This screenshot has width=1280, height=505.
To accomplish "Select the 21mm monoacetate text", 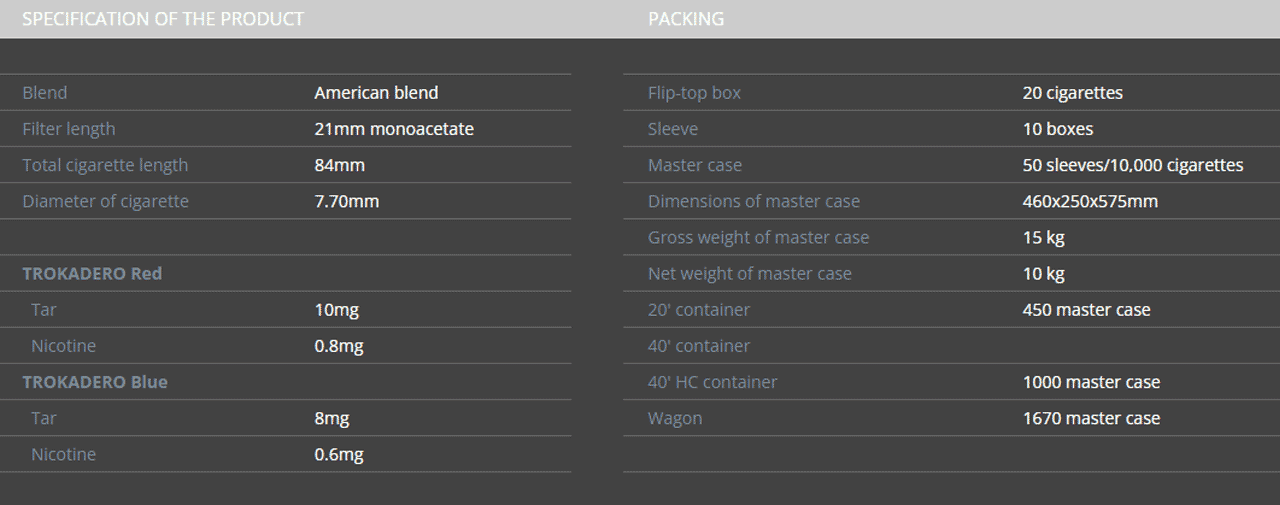I will (394, 129).
